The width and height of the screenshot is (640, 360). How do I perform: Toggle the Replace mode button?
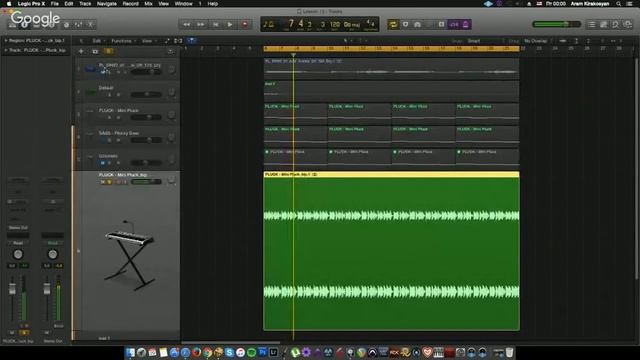coord(405,24)
